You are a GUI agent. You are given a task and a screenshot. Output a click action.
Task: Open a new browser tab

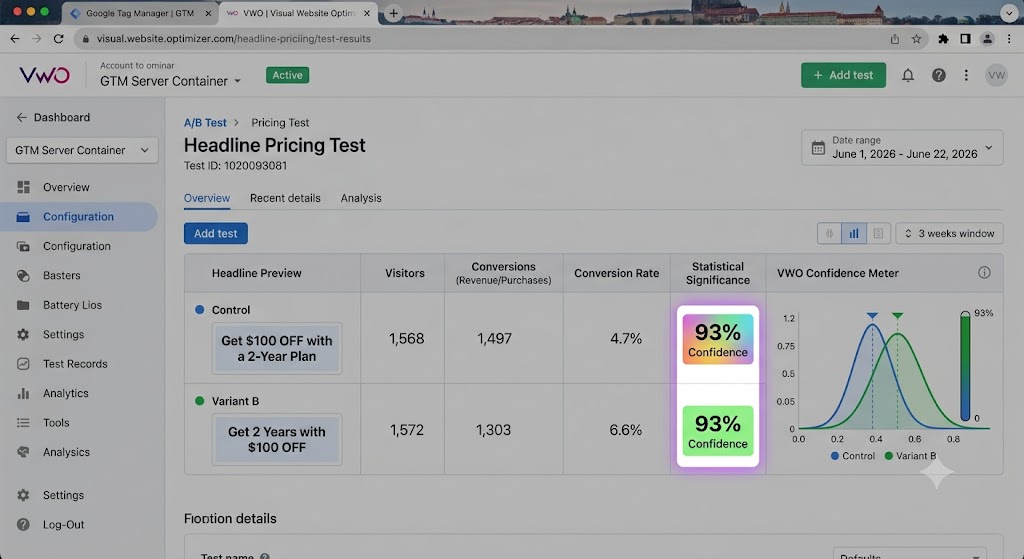pyautogui.click(x=393, y=13)
